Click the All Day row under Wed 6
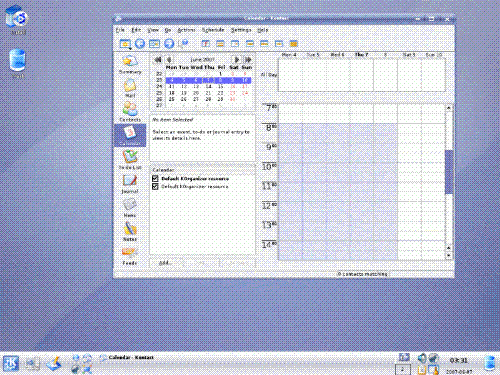Viewport: 500px width, 375px height. [x=338, y=75]
